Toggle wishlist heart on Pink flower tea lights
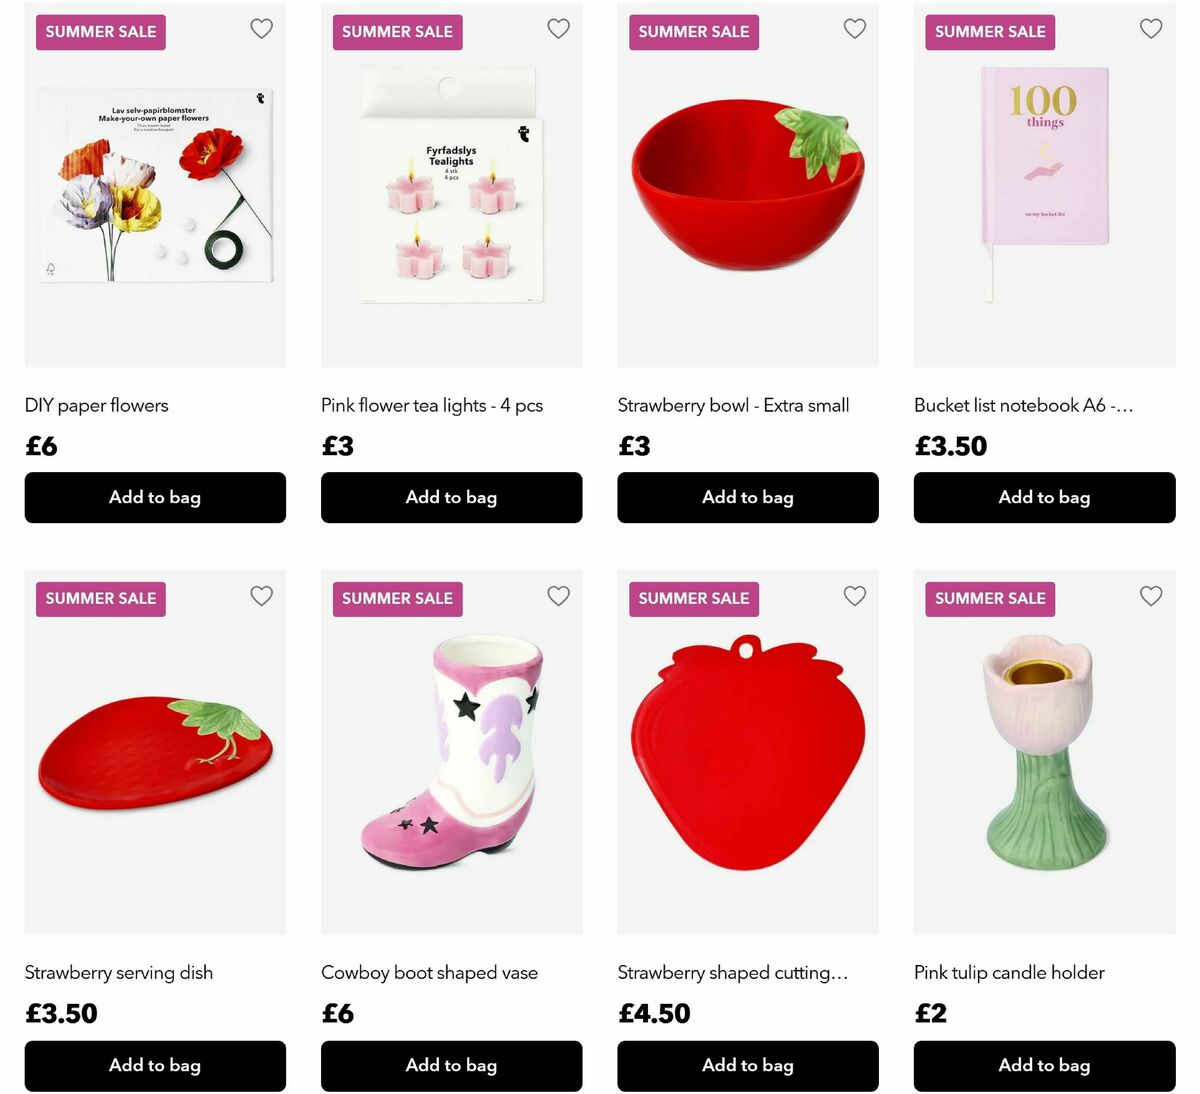1200x1094 pixels. pyautogui.click(x=558, y=29)
